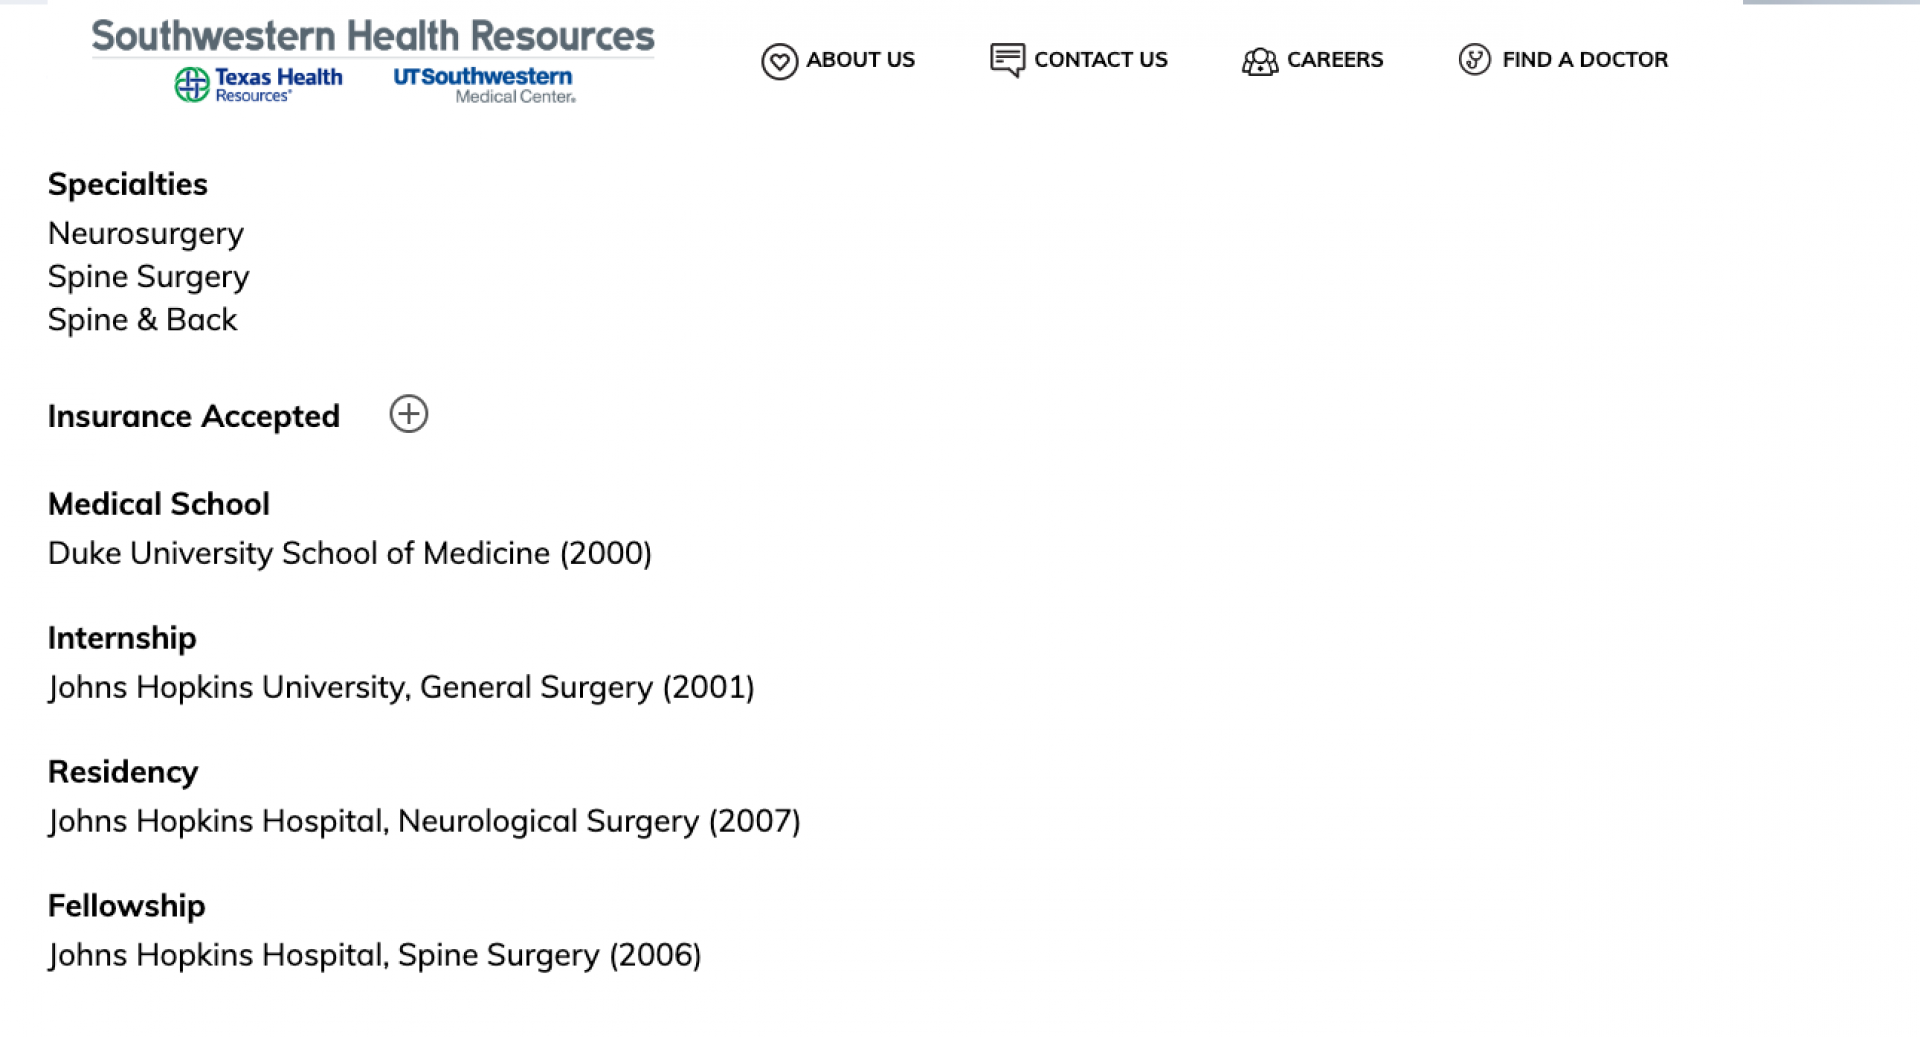The image size is (1920, 1037).
Task: Click the Texas Health Resources cross logo
Action: click(192, 85)
